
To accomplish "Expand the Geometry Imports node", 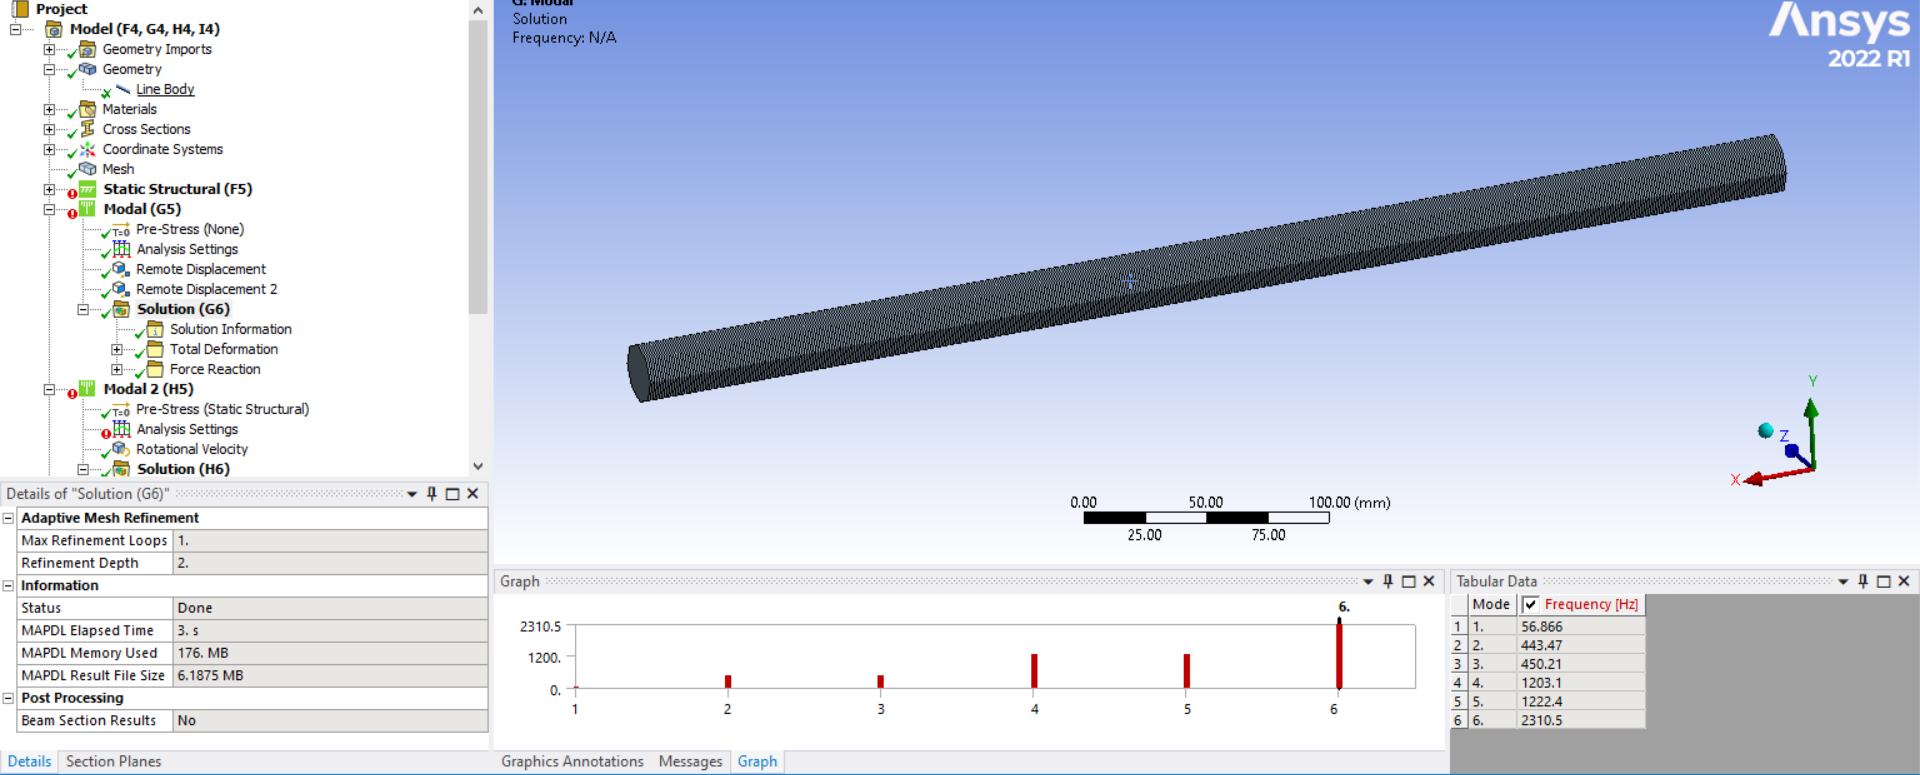I will (49, 49).
